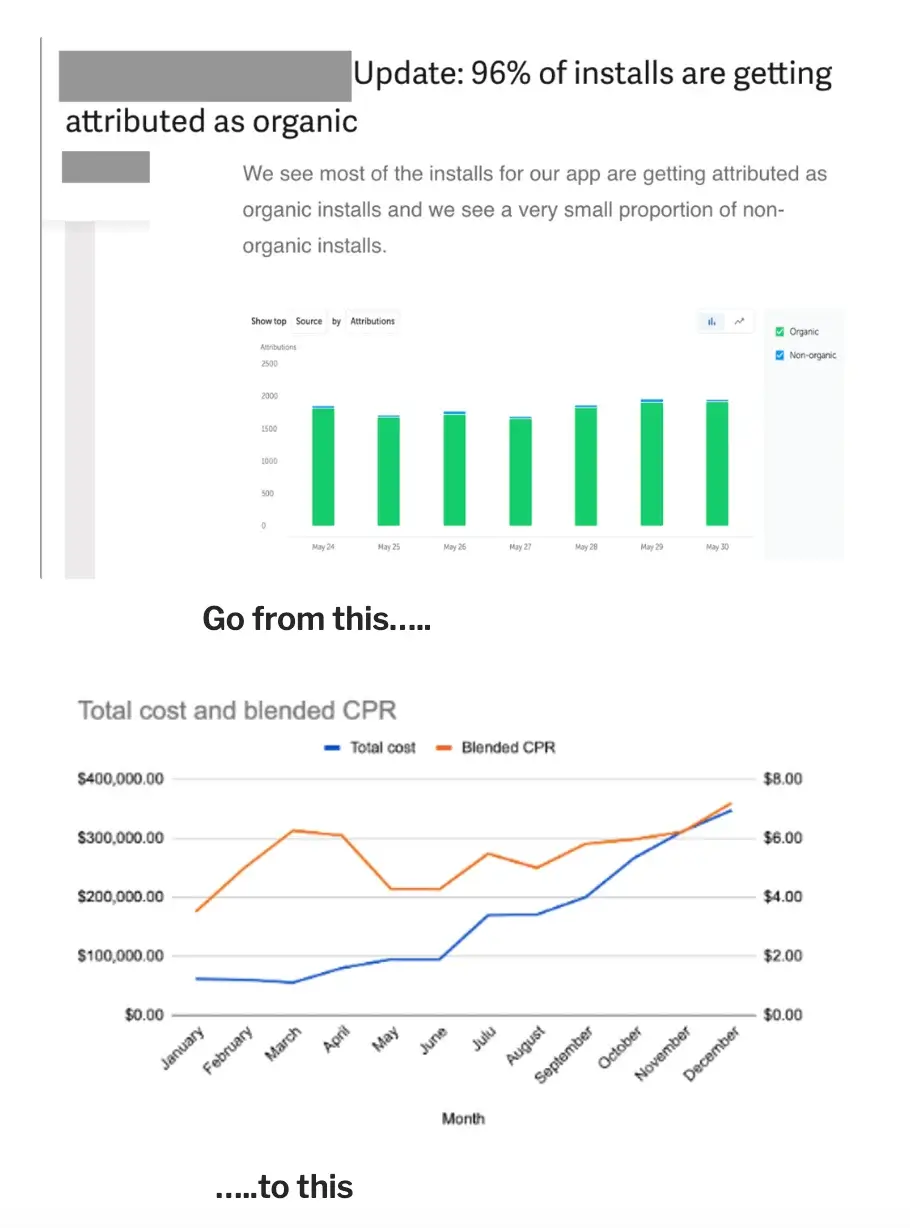Select the May 27 bar
The height and width of the screenshot is (1228, 910).
point(520,471)
